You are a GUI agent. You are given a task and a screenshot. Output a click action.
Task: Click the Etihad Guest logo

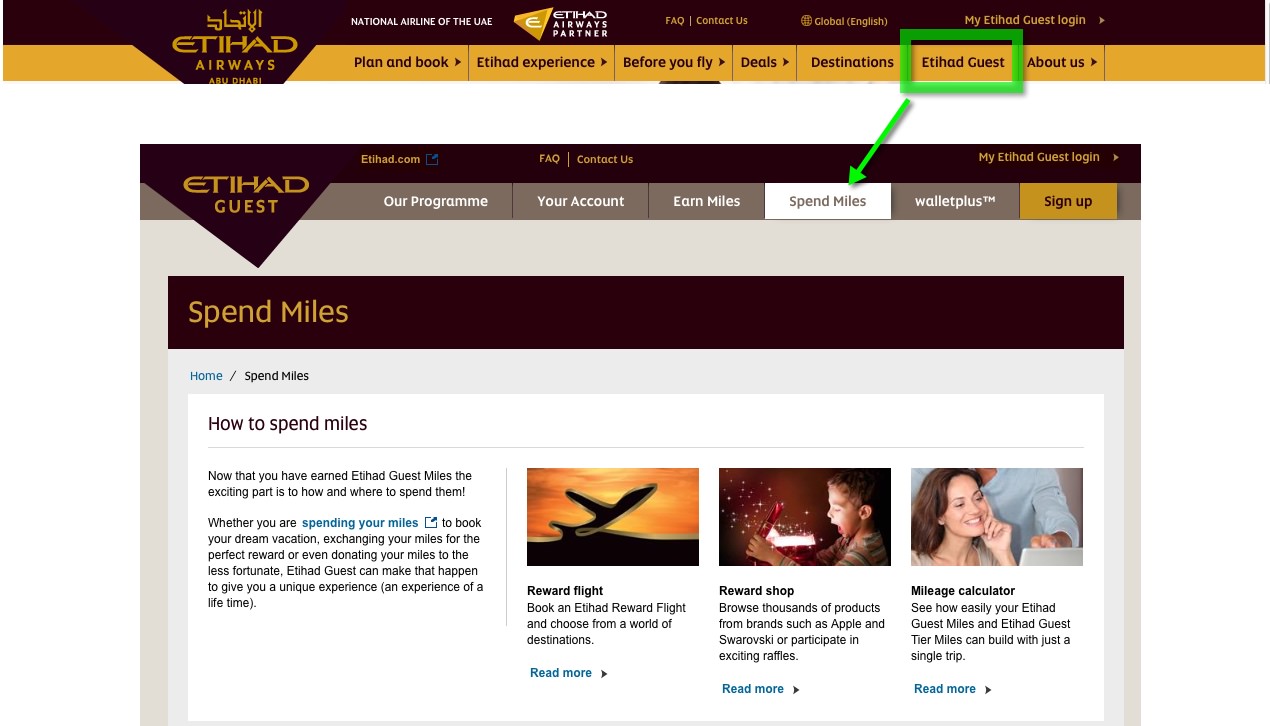pos(246,194)
